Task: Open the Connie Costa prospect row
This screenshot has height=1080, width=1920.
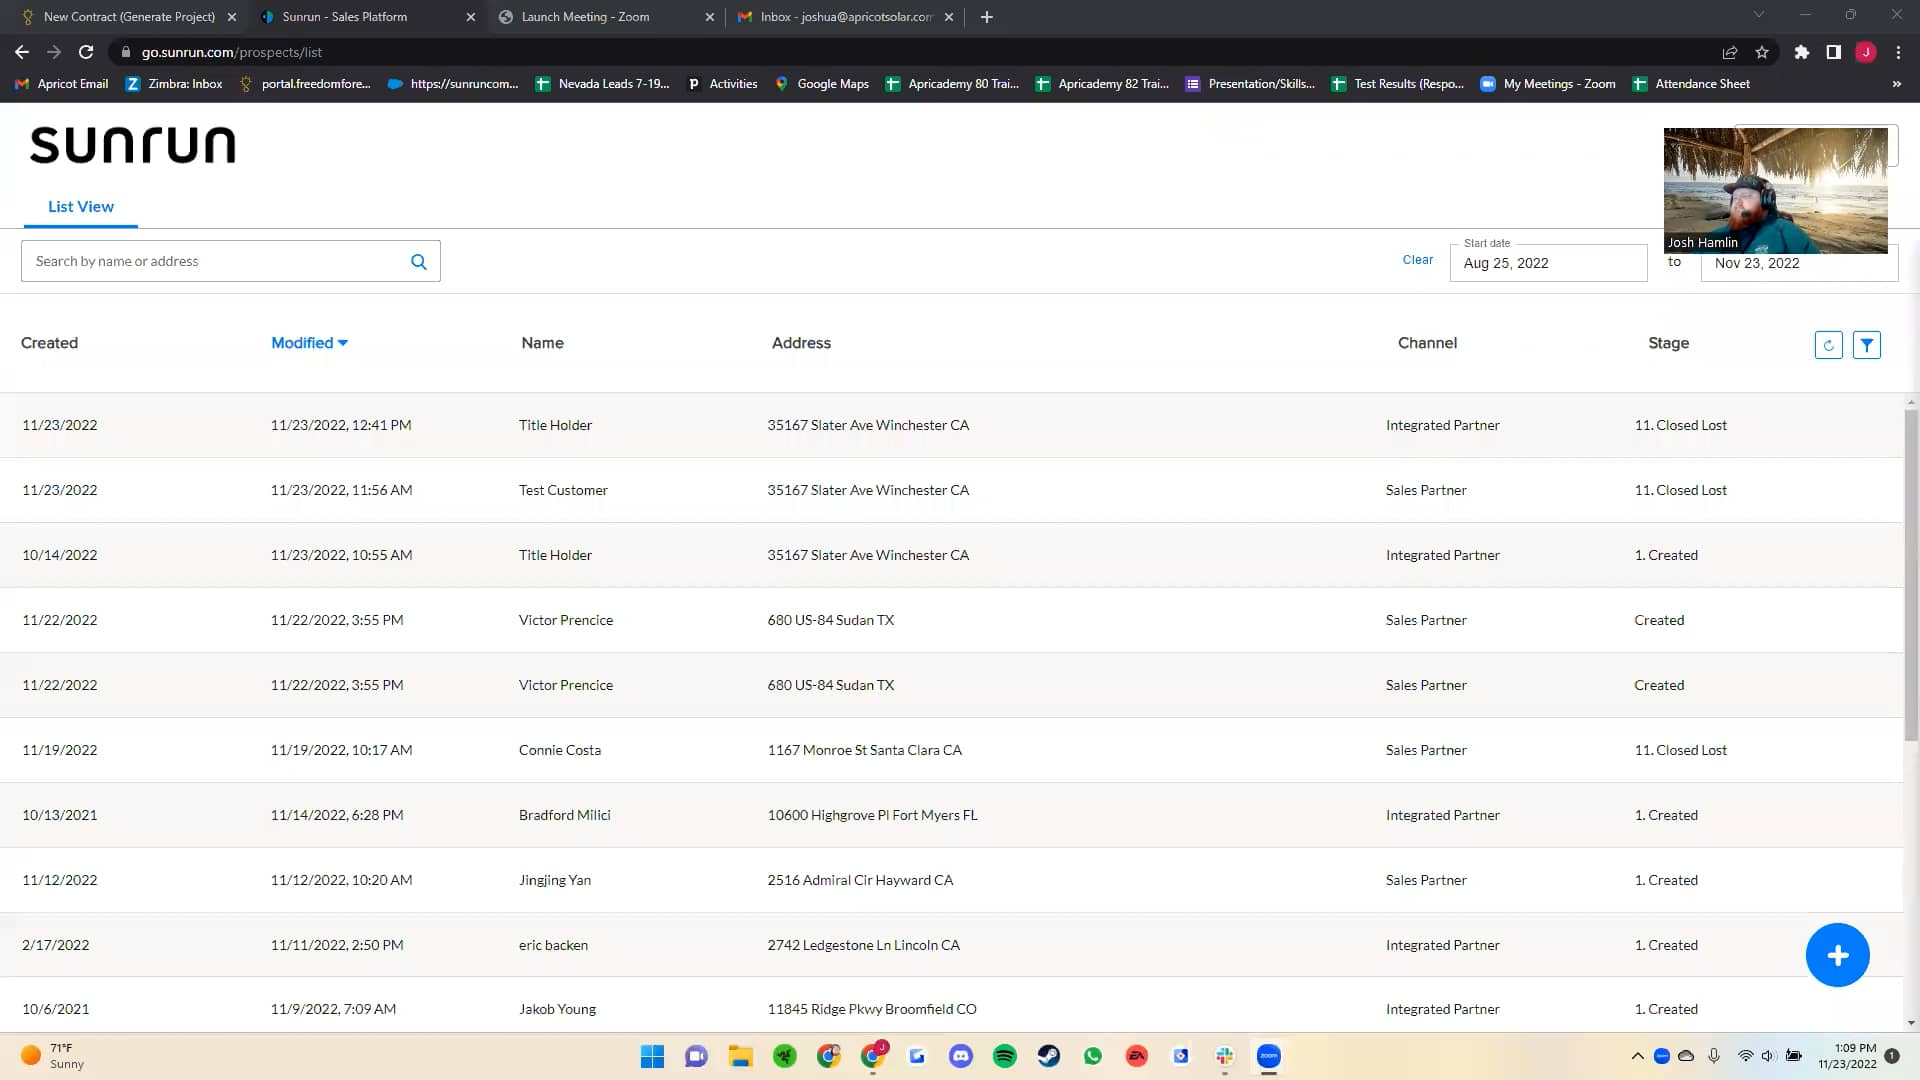Action: point(560,750)
